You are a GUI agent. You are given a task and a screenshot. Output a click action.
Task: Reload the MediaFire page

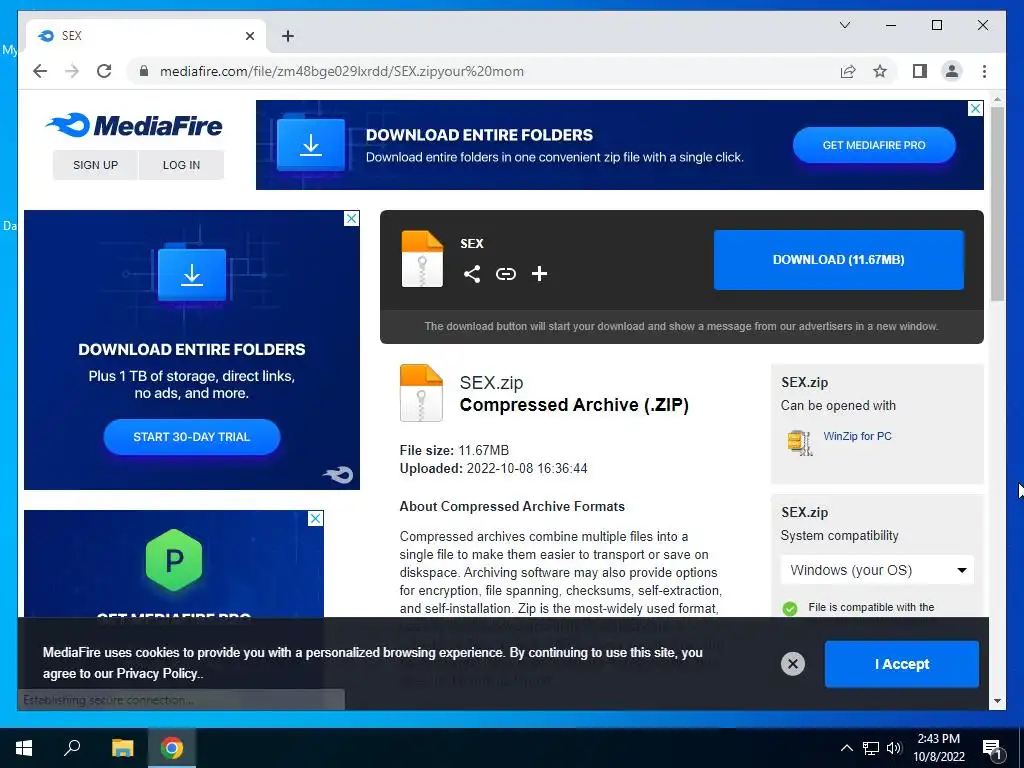click(x=104, y=71)
